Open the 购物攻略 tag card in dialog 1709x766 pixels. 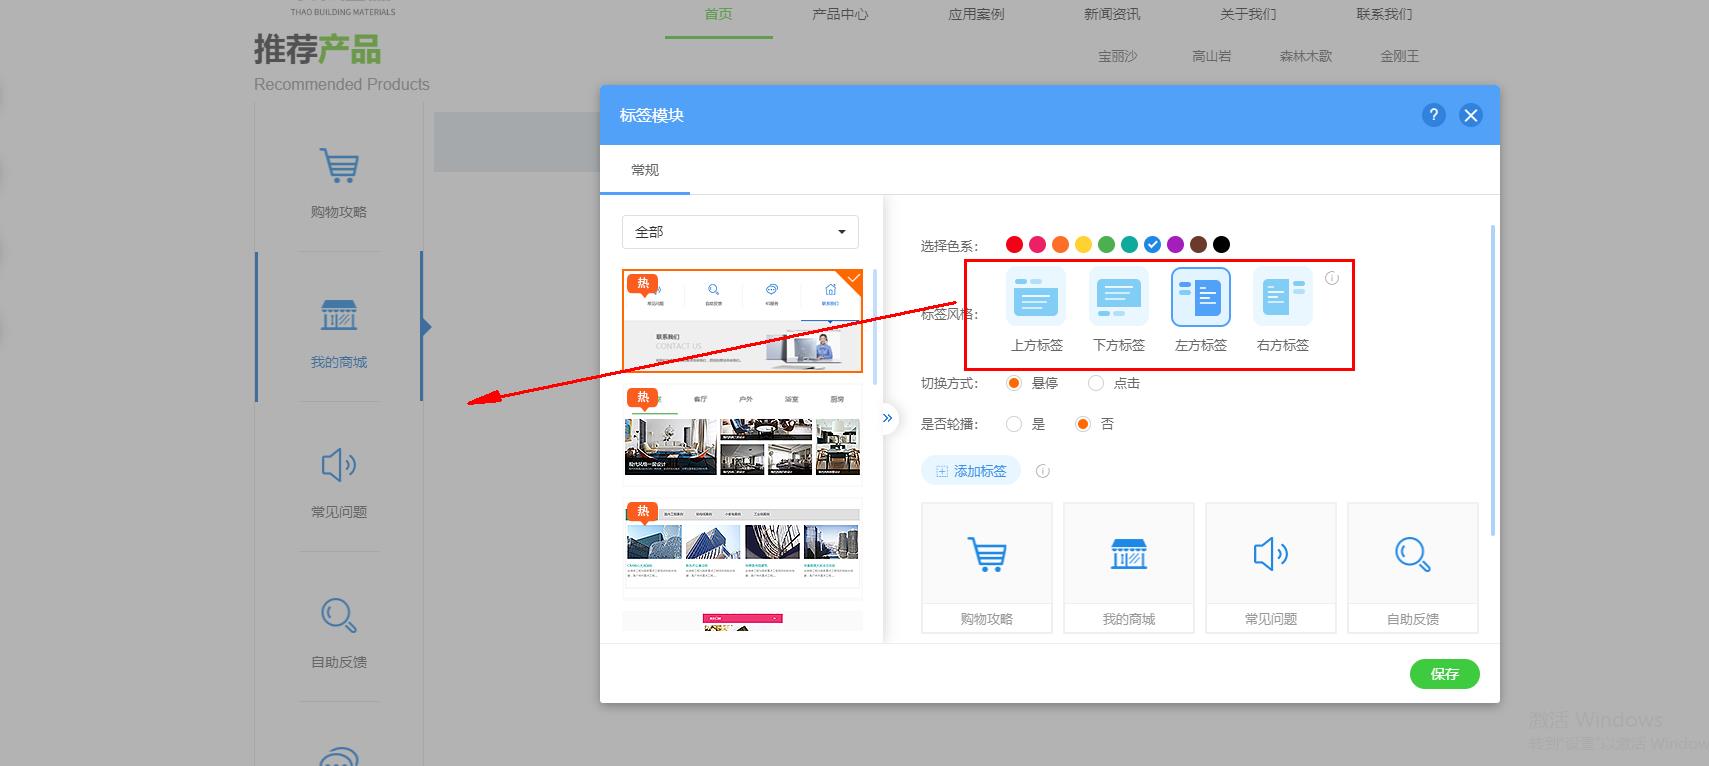[x=987, y=568]
